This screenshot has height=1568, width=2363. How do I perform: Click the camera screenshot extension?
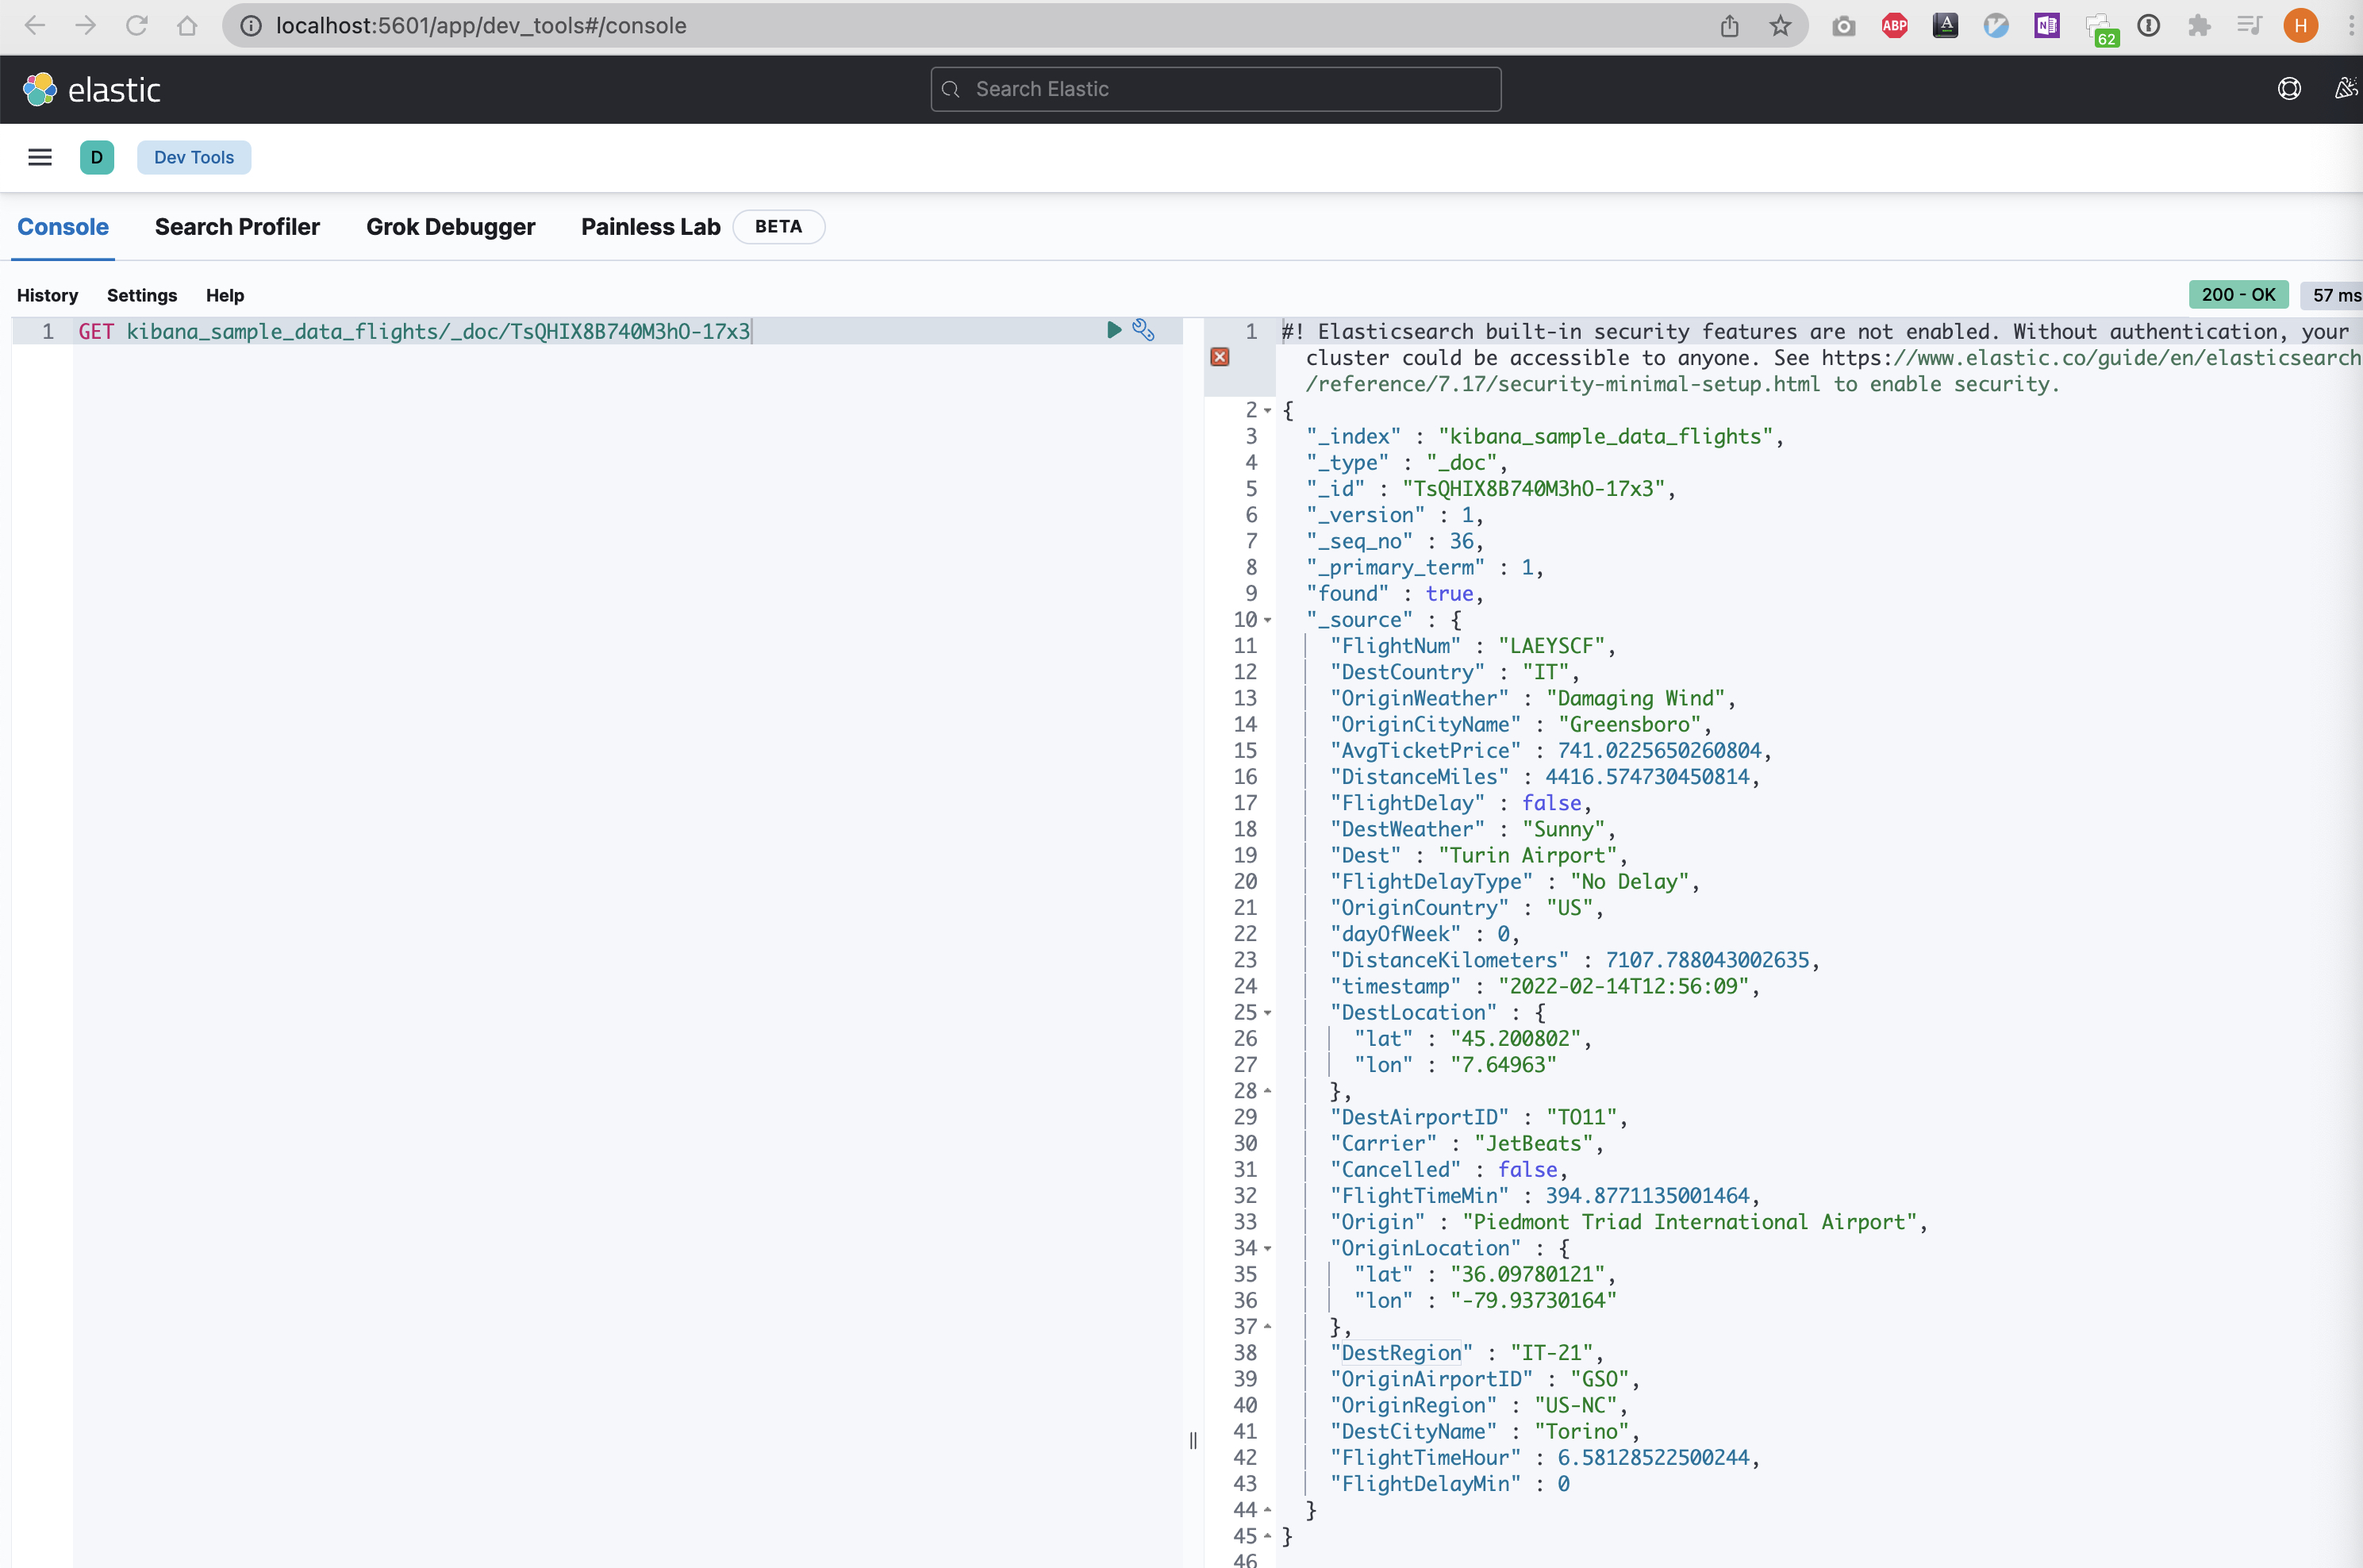click(1844, 26)
